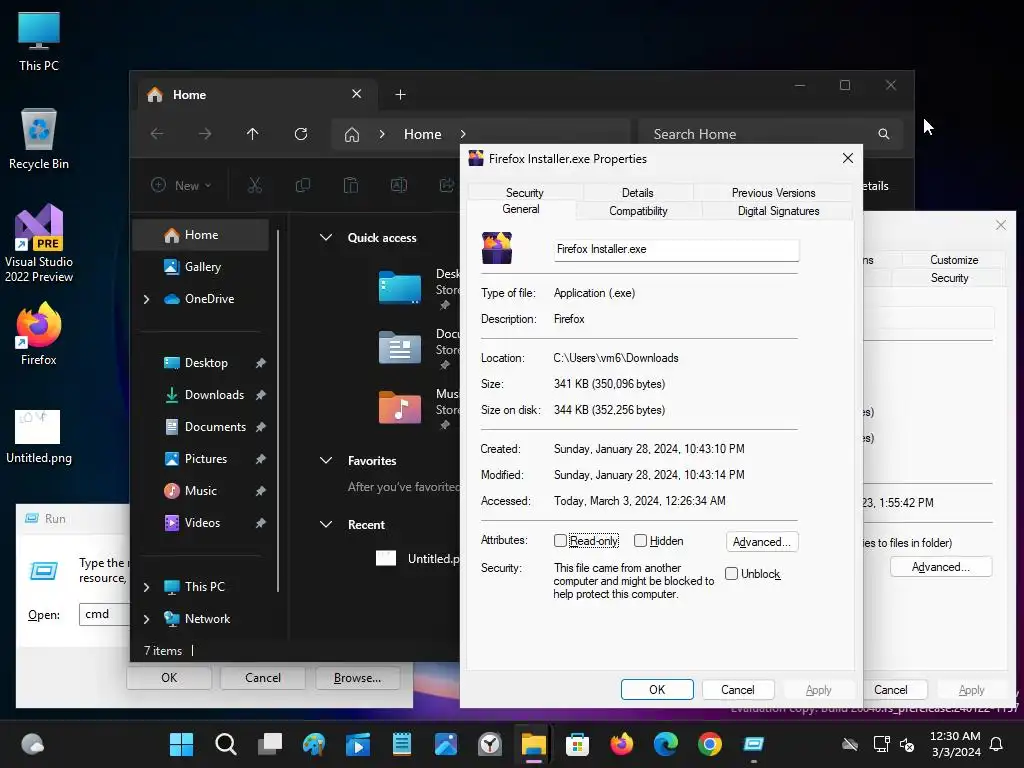Open Music in the navigation pane

pos(200,491)
